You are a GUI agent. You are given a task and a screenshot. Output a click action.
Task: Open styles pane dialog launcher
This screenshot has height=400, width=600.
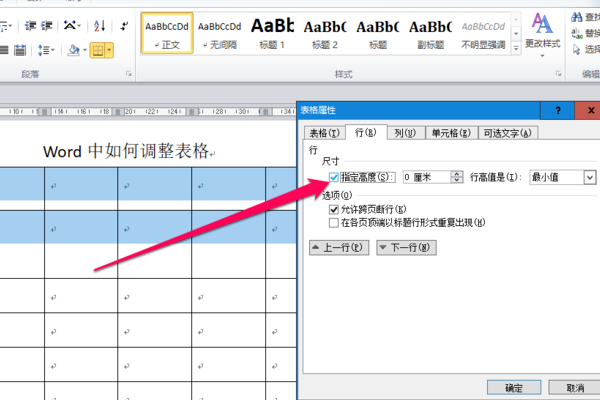(558, 73)
